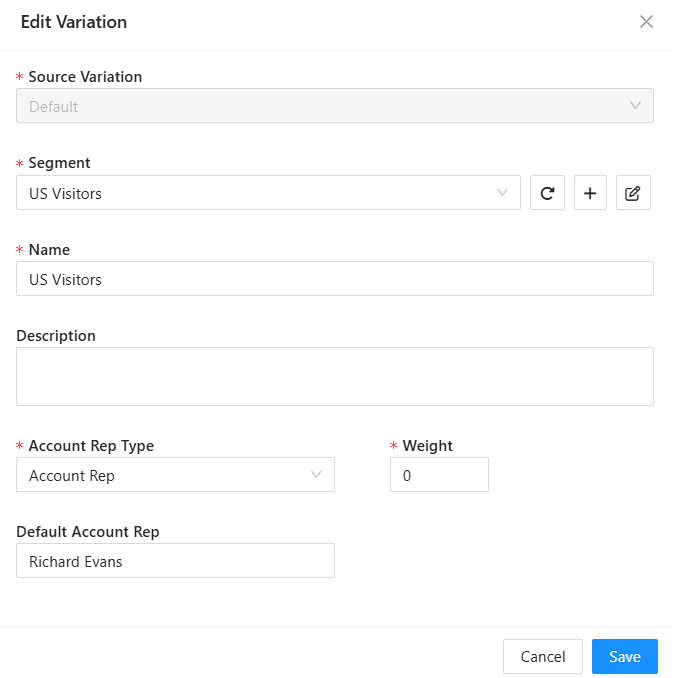Click the Name input field
This screenshot has width=676, height=678.
tap(335, 279)
